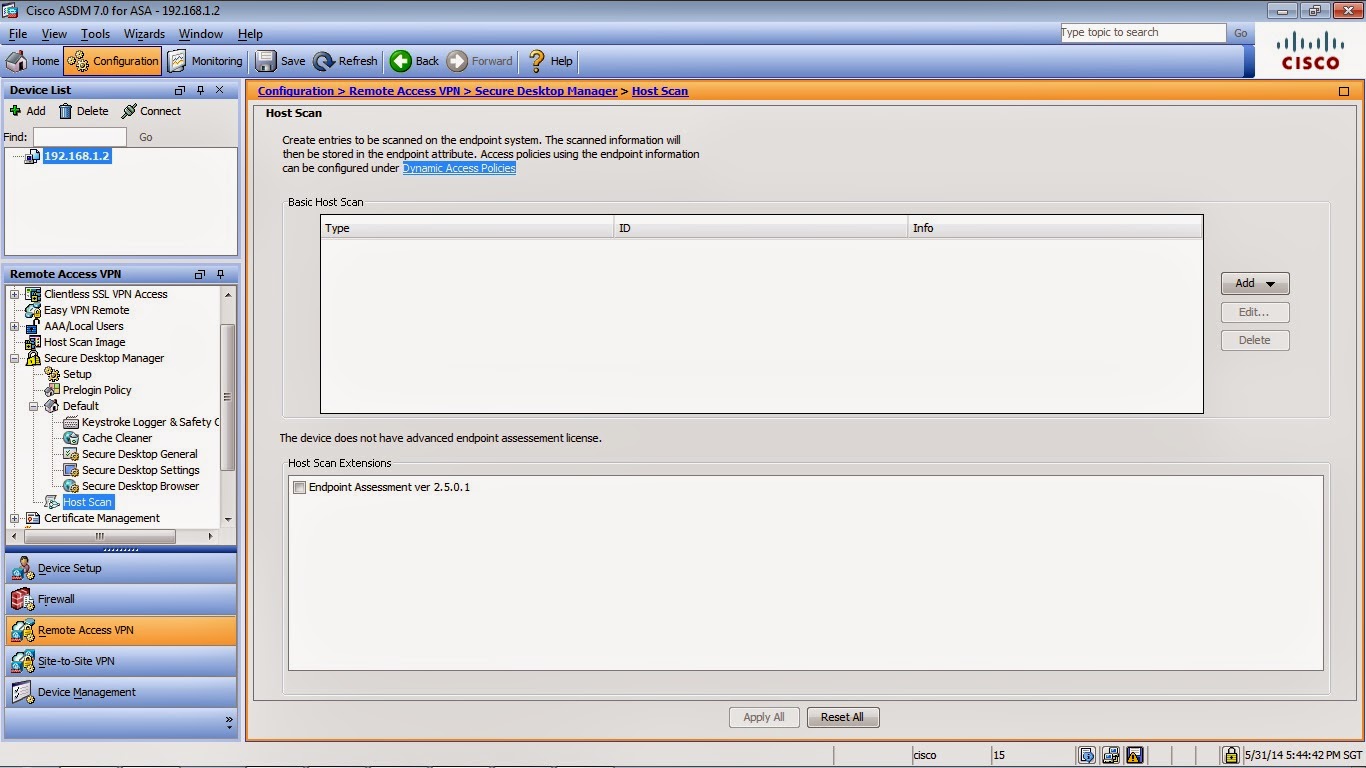Image resolution: width=1366 pixels, height=768 pixels.
Task: Select the Remote Access VPN section
Action: tap(121, 630)
